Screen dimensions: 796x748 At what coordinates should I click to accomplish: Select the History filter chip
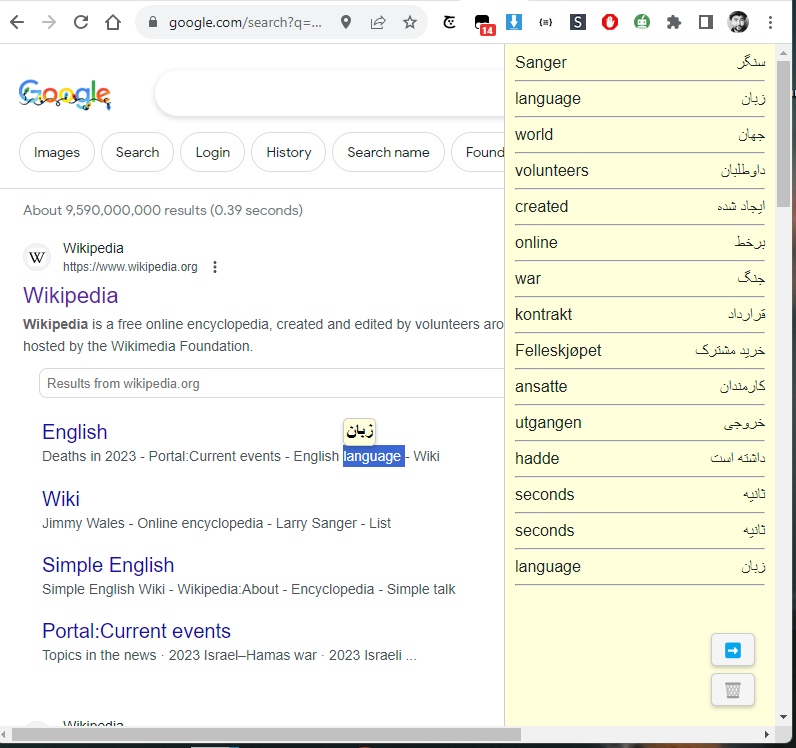tap(288, 152)
